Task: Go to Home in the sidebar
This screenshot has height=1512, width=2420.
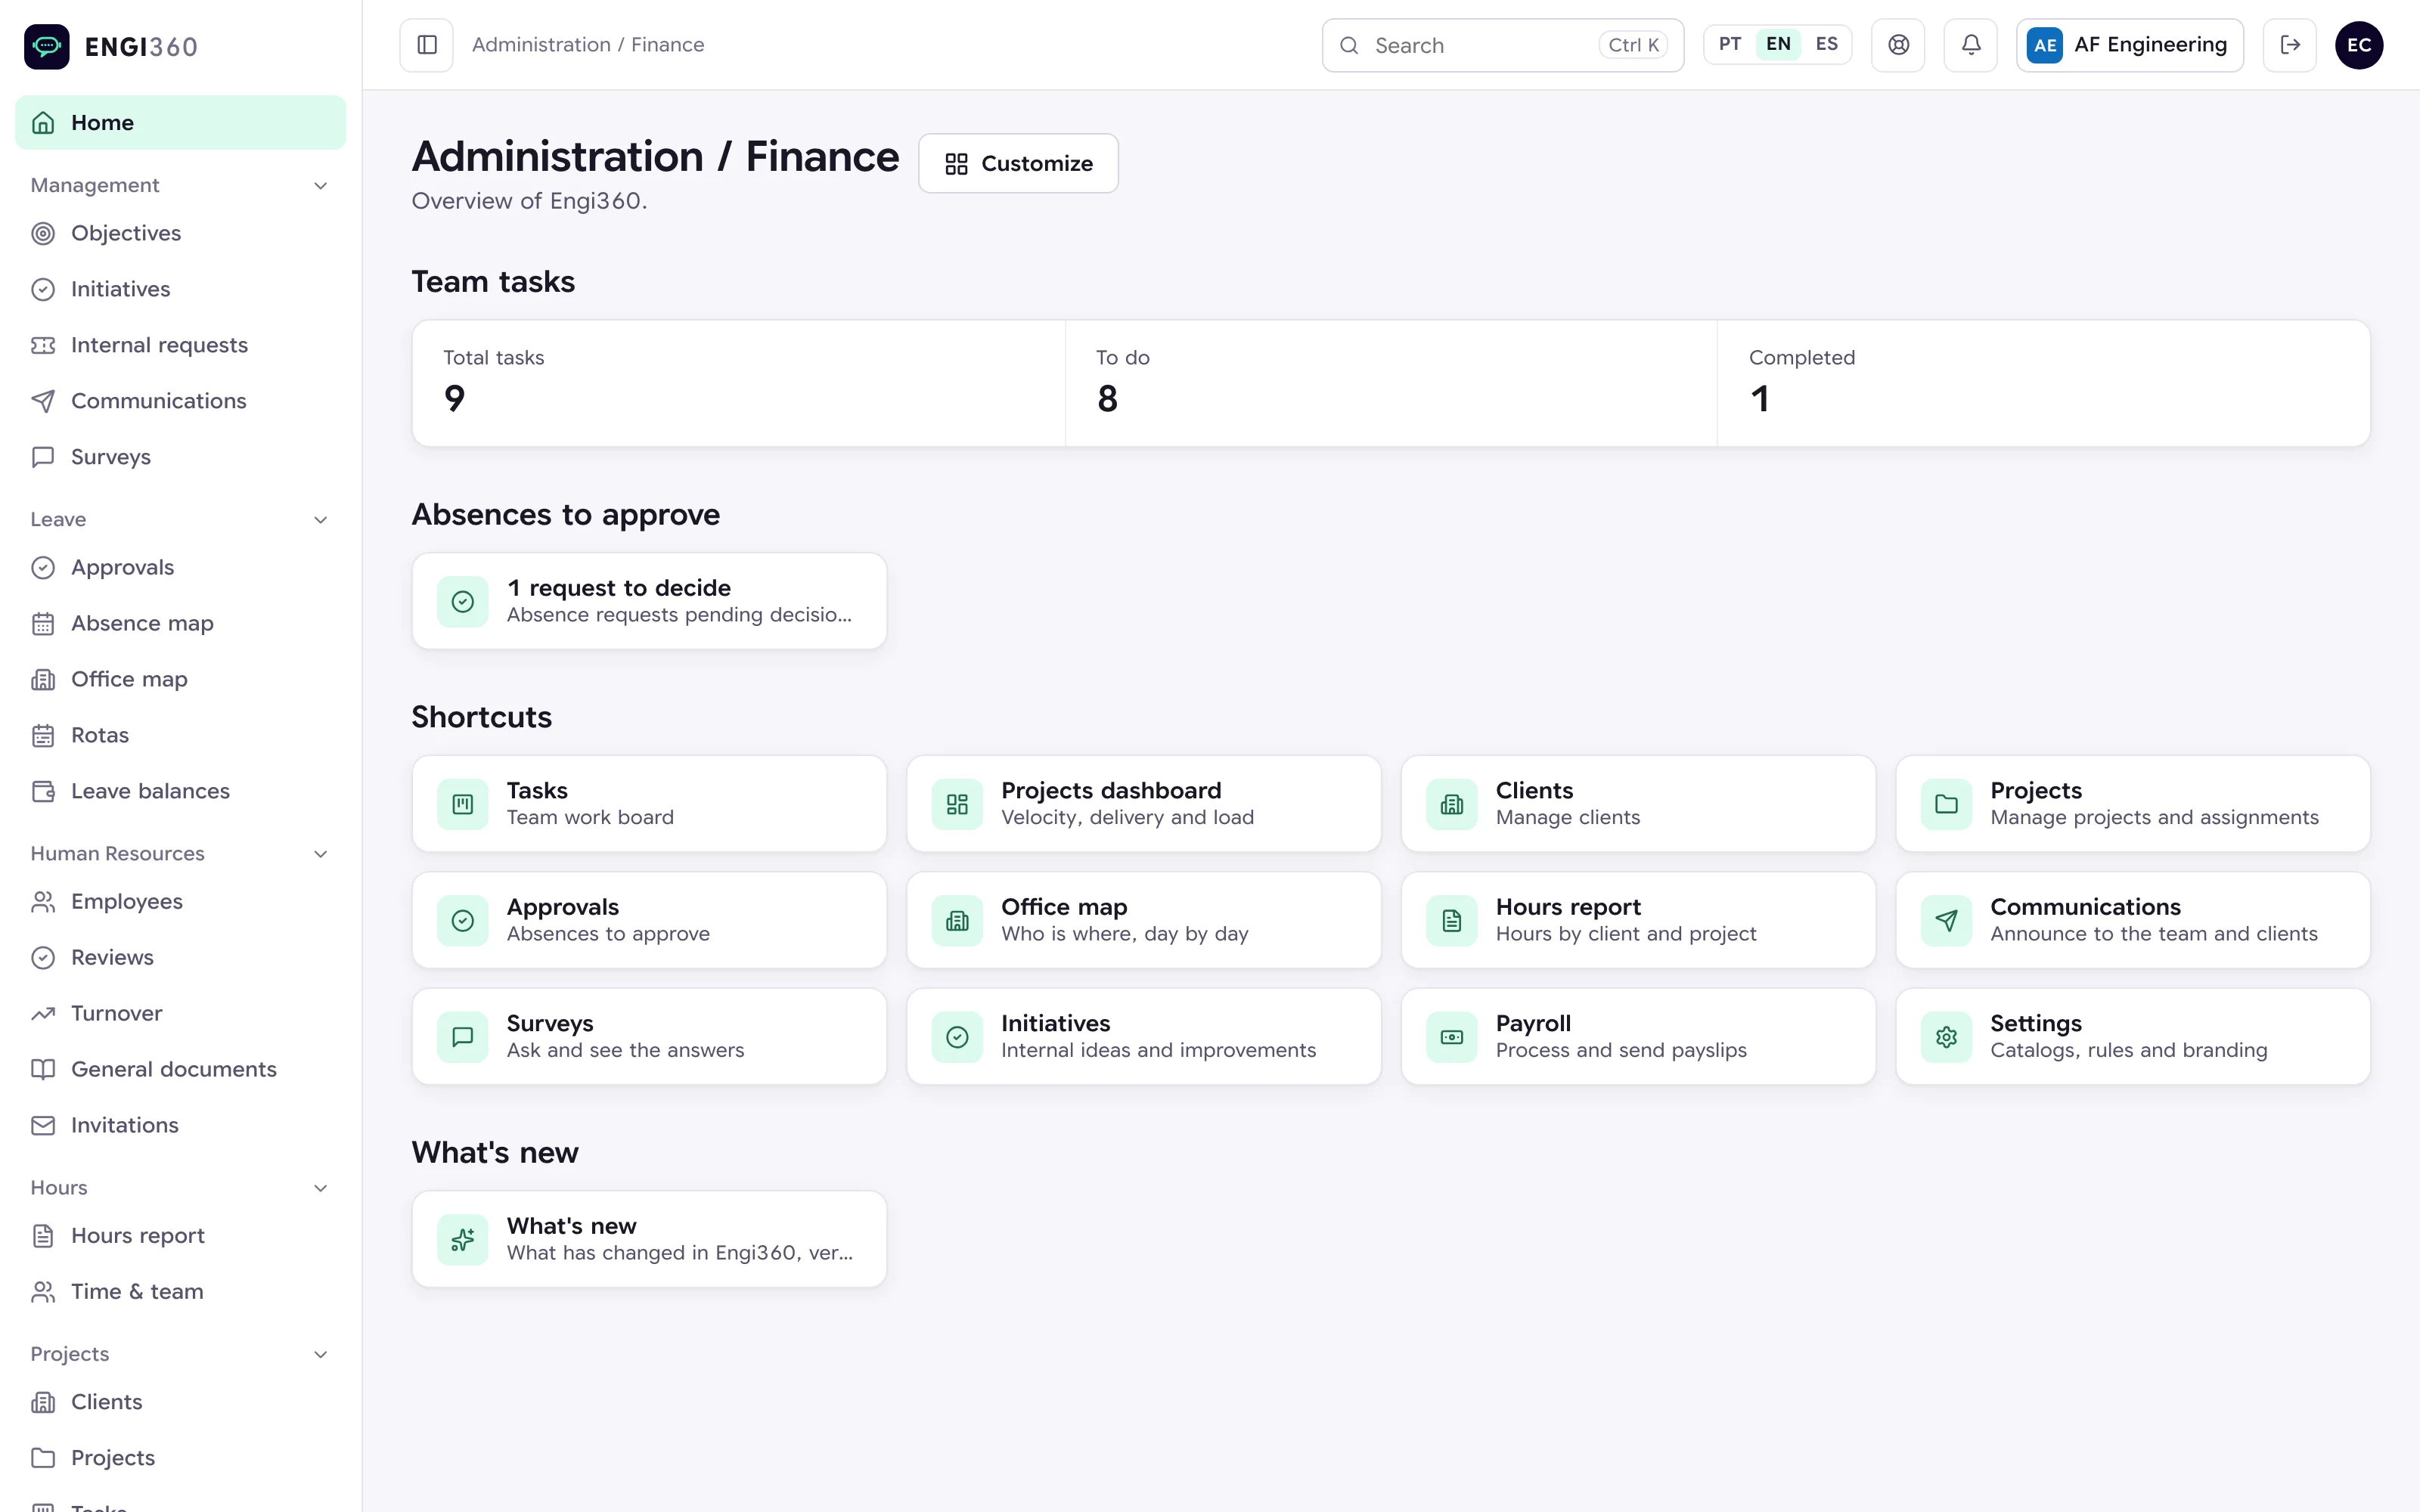Action: (180, 123)
